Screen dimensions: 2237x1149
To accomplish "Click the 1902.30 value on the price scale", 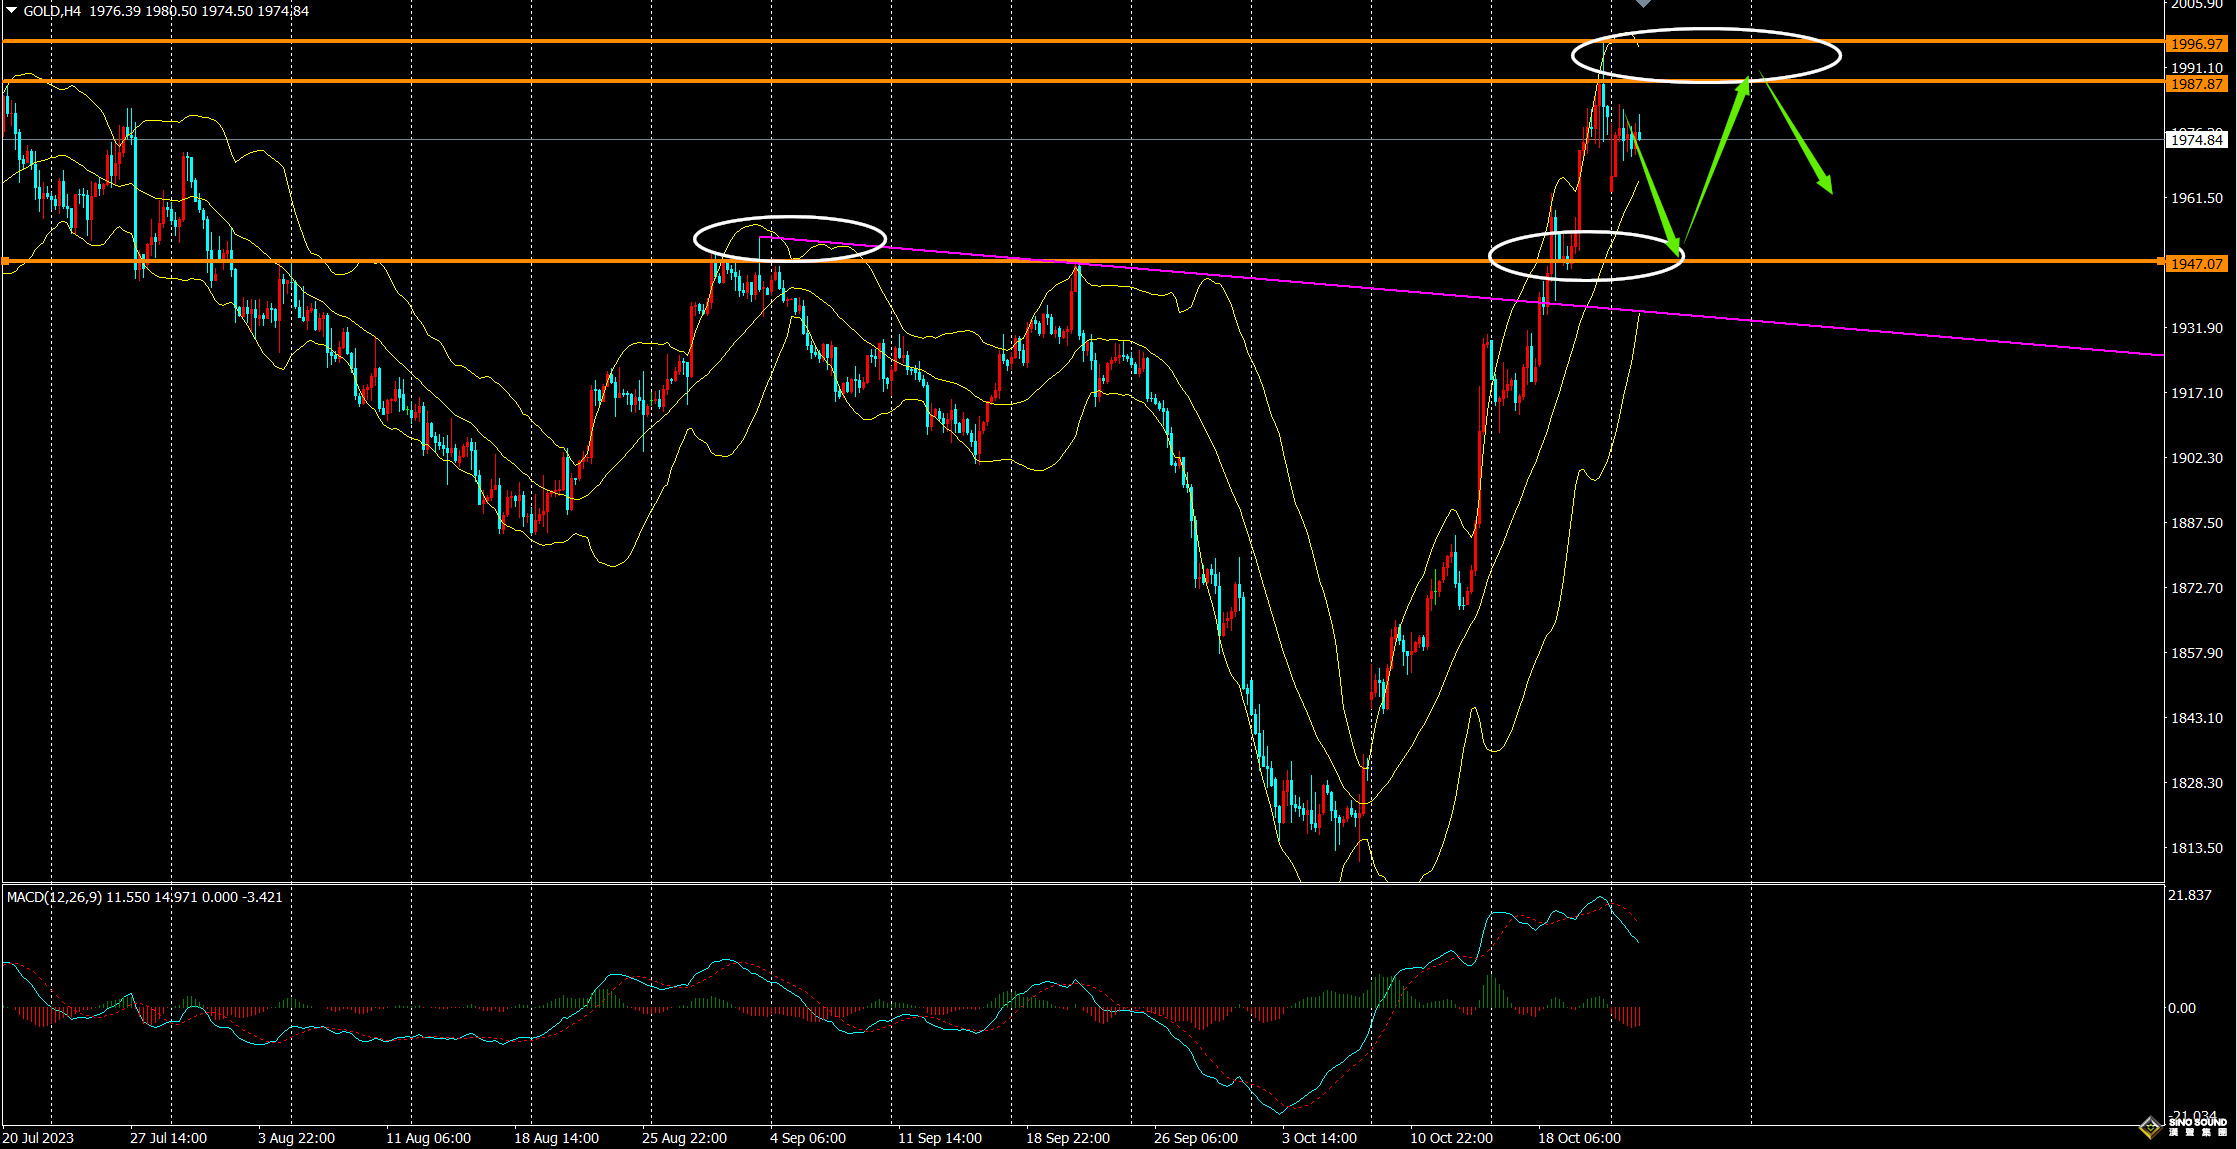I will click(x=2195, y=458).
